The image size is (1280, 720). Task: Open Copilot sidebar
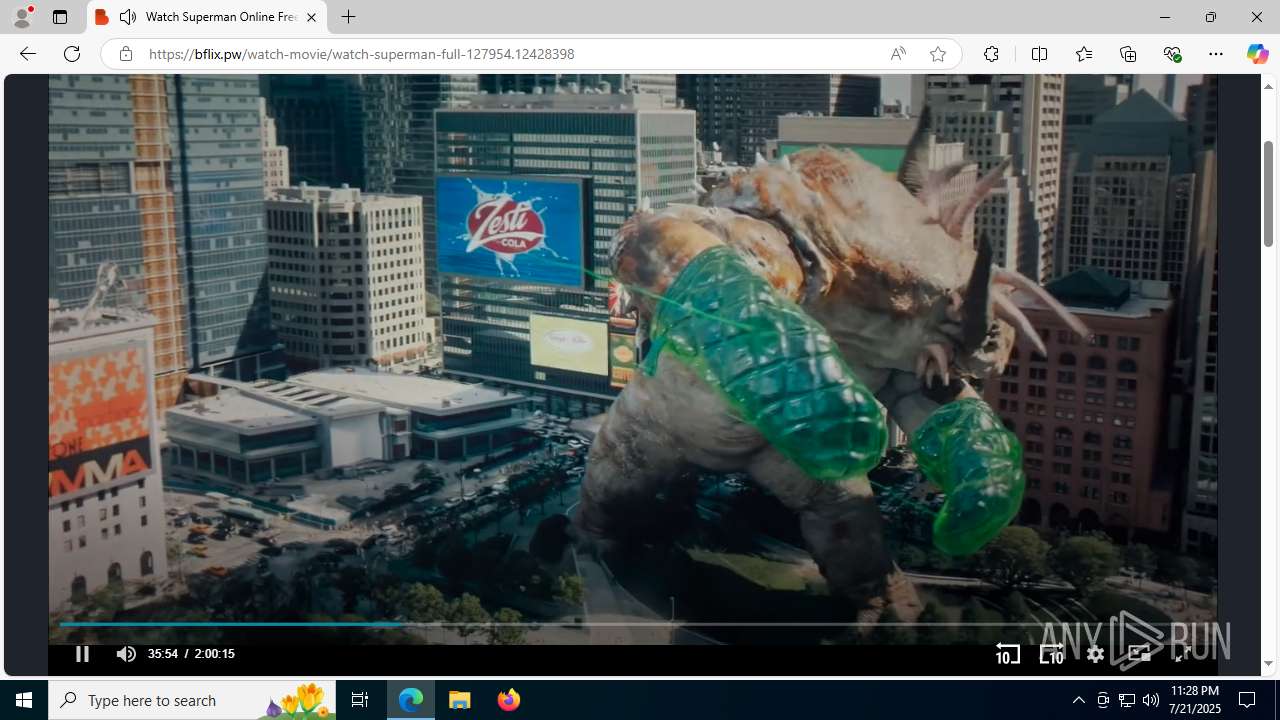[1257, 54]
